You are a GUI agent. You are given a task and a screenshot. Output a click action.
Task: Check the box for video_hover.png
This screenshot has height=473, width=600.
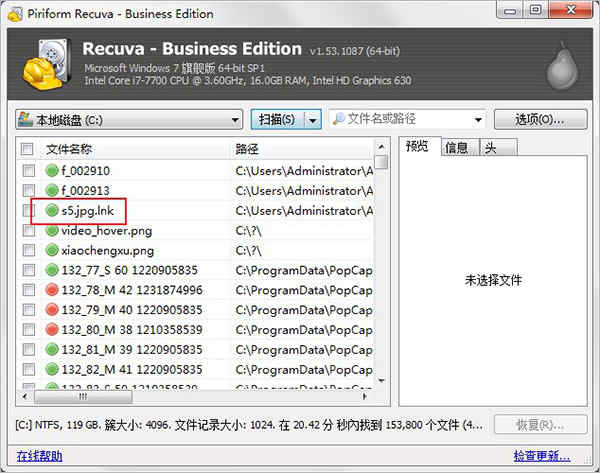(29, 230)
